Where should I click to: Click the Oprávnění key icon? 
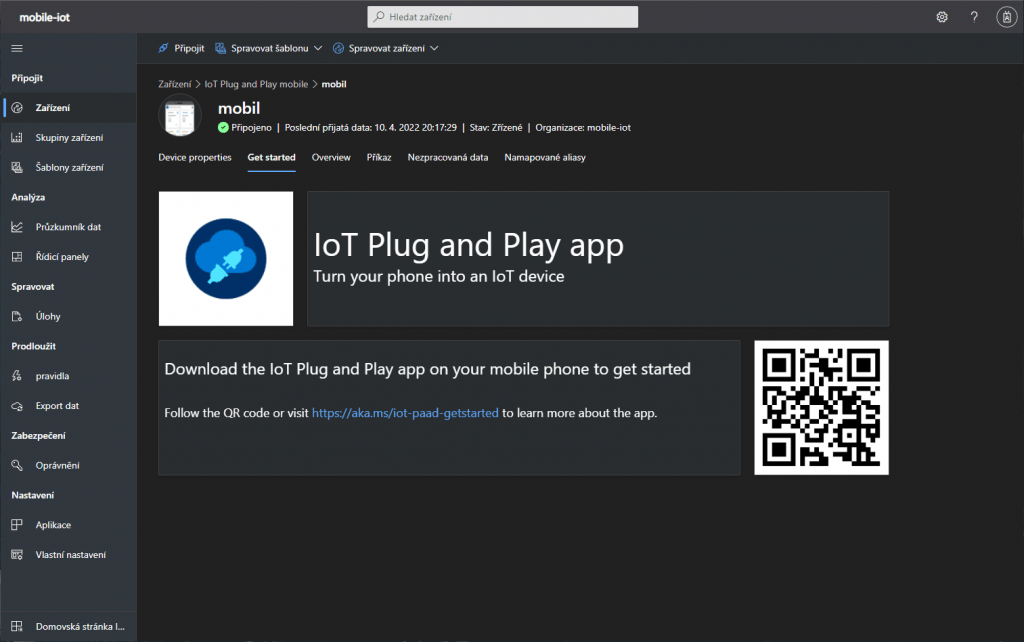(17, 466)
